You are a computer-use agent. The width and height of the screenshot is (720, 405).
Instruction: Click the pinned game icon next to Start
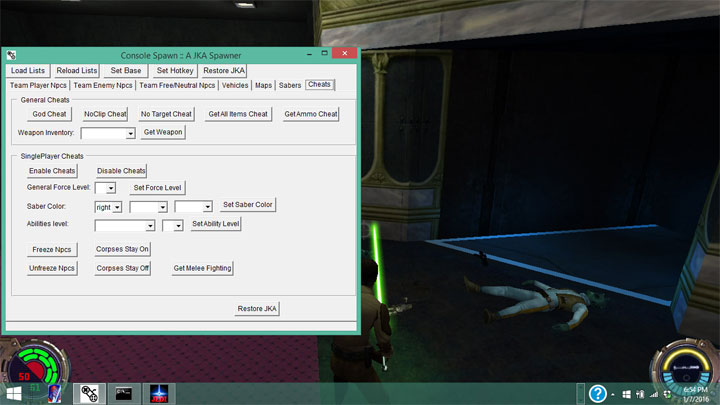pos(53,393)
